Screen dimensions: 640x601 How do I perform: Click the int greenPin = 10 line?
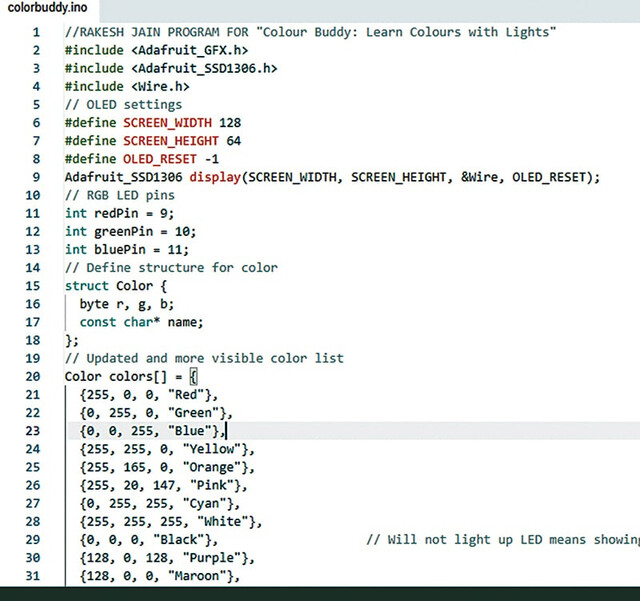coord(131,231)
